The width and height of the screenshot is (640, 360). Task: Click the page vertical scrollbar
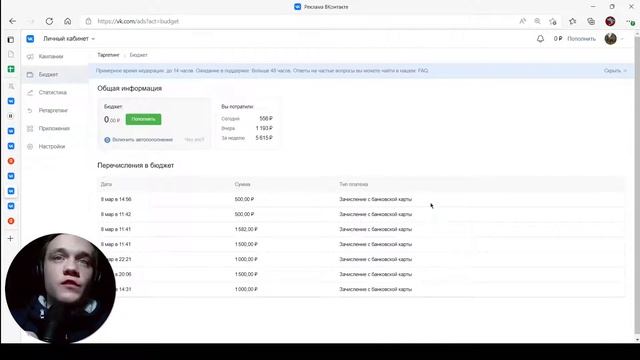tap(637, 186)
